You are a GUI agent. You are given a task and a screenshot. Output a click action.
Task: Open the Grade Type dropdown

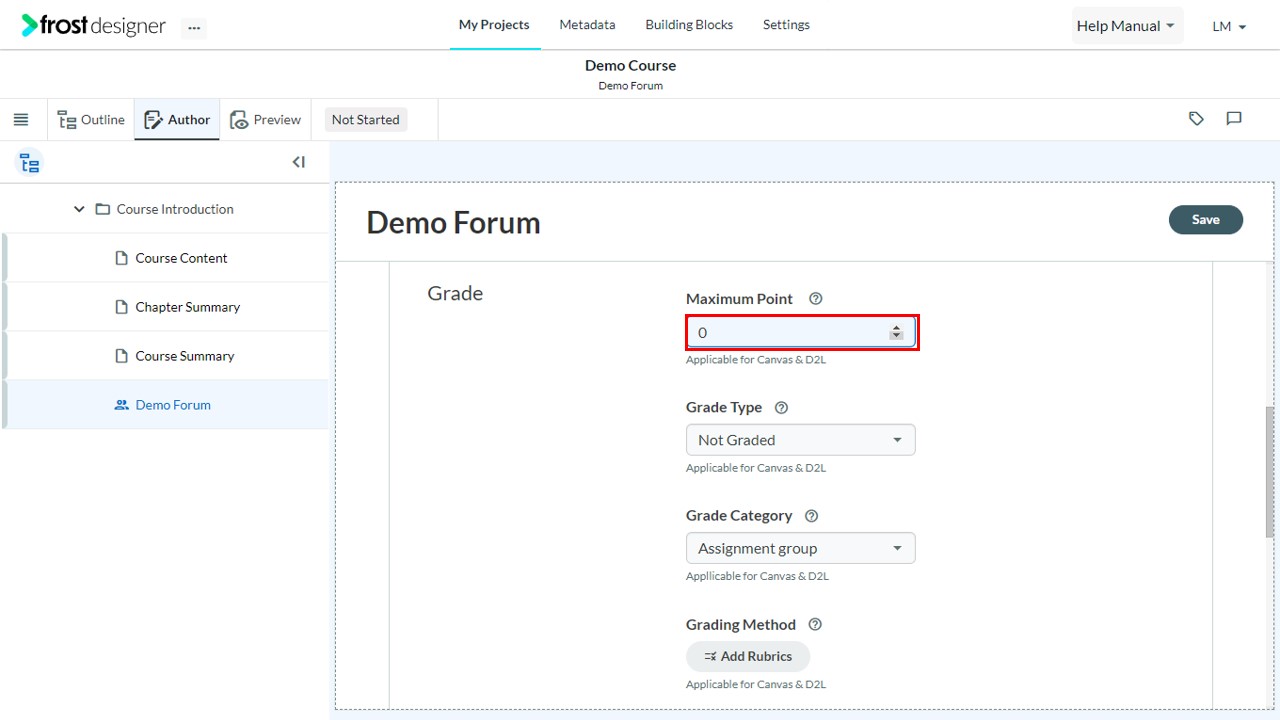click(800, 440)
